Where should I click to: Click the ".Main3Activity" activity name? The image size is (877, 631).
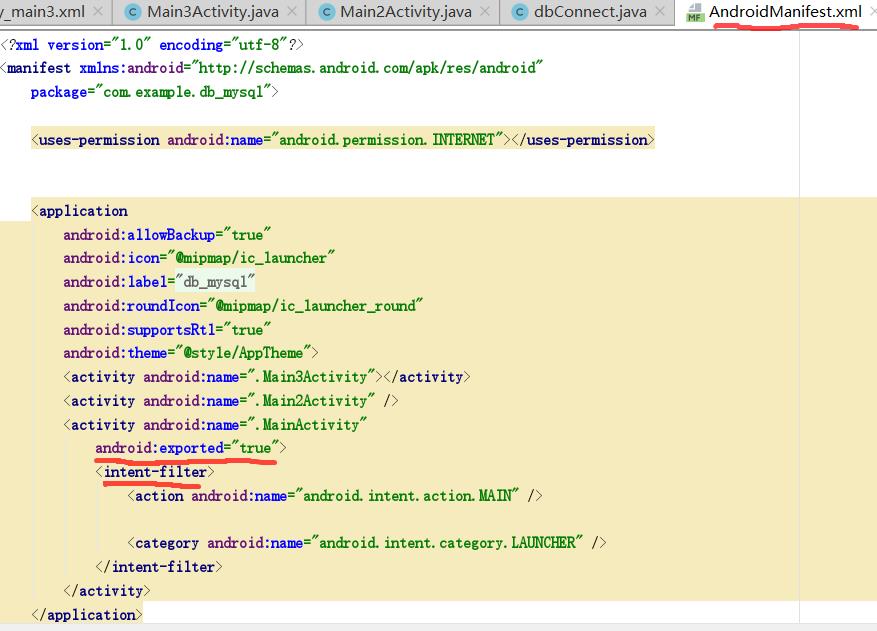tap(311, 377)
